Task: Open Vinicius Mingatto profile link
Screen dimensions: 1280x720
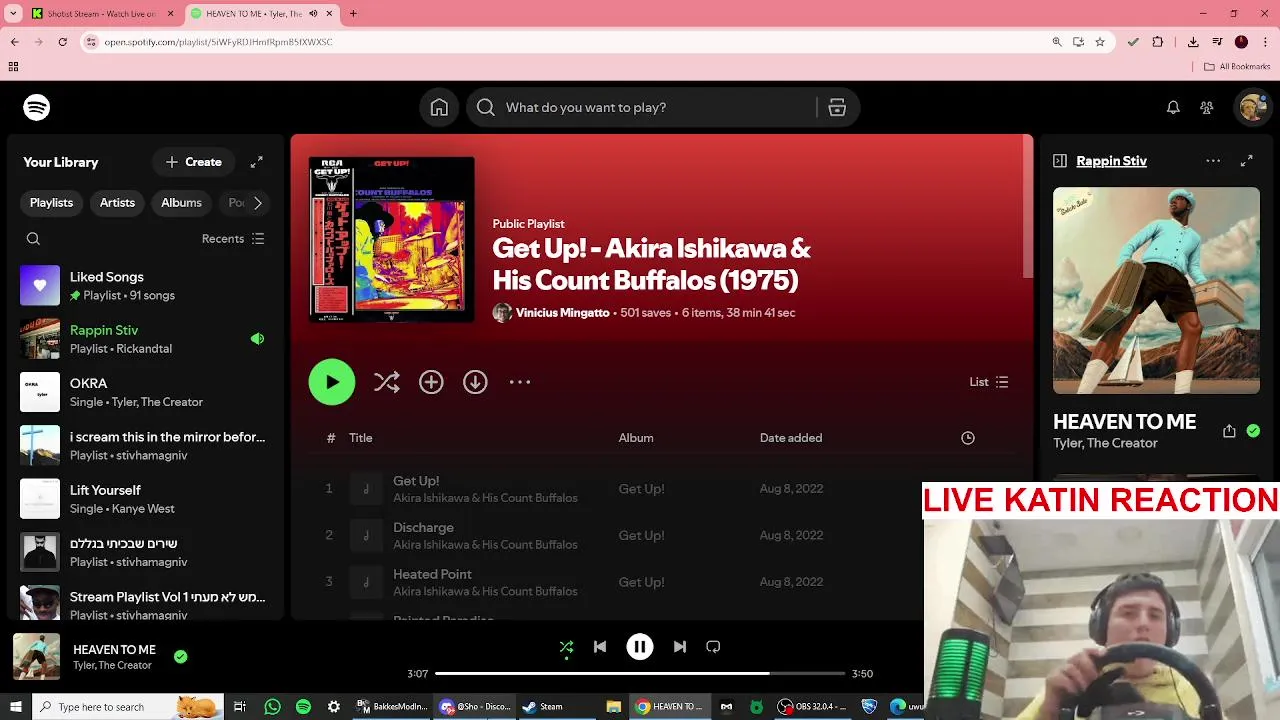Action: click(x=562, y=313)
